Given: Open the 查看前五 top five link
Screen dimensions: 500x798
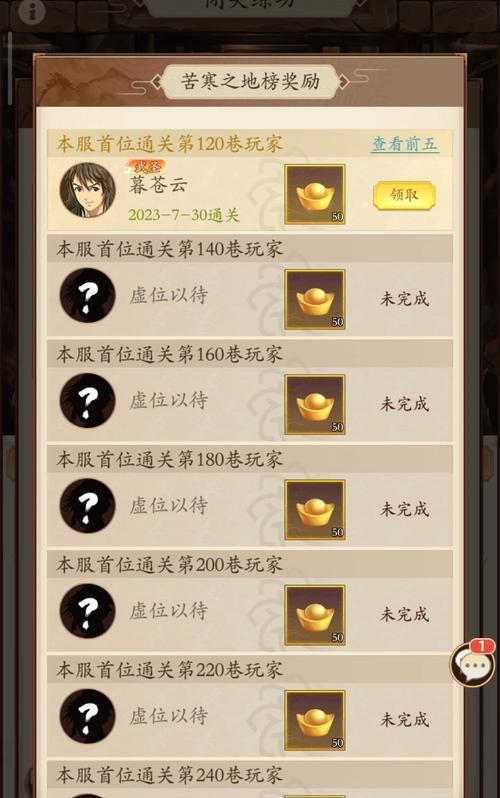Looking at the screenshot, I should [405, 144].
